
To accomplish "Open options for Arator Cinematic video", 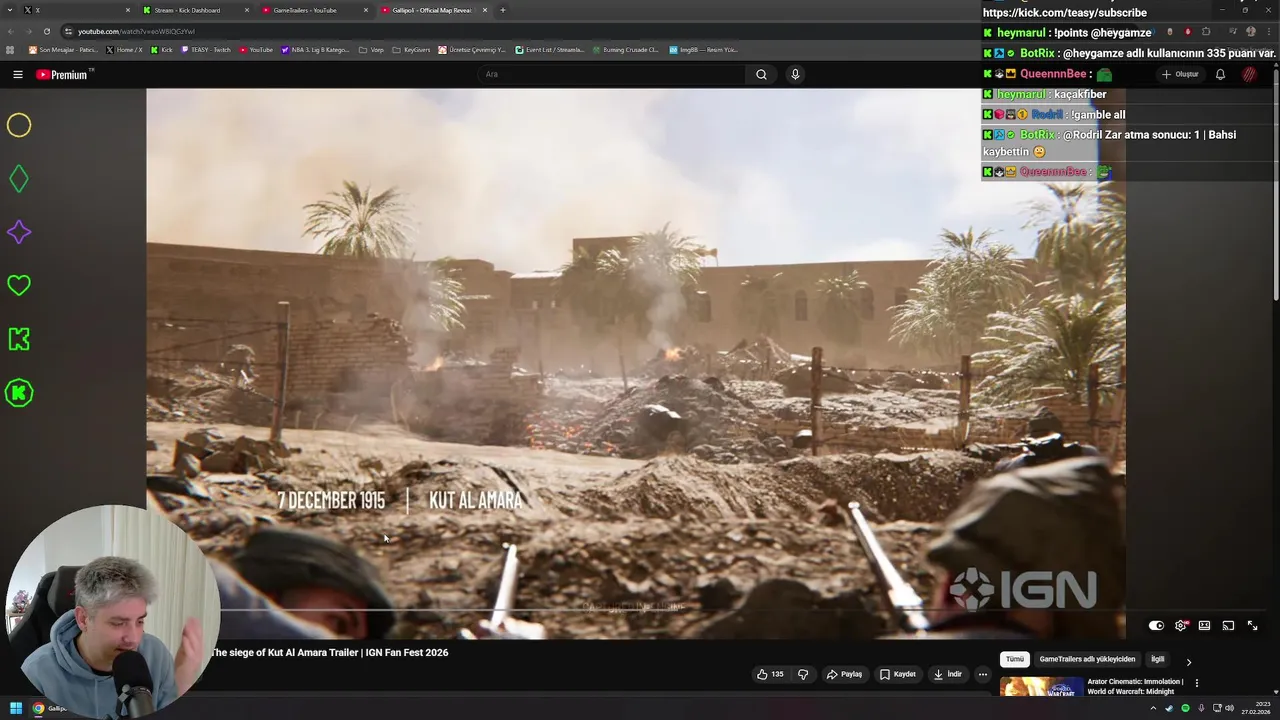I will 1196,683.
